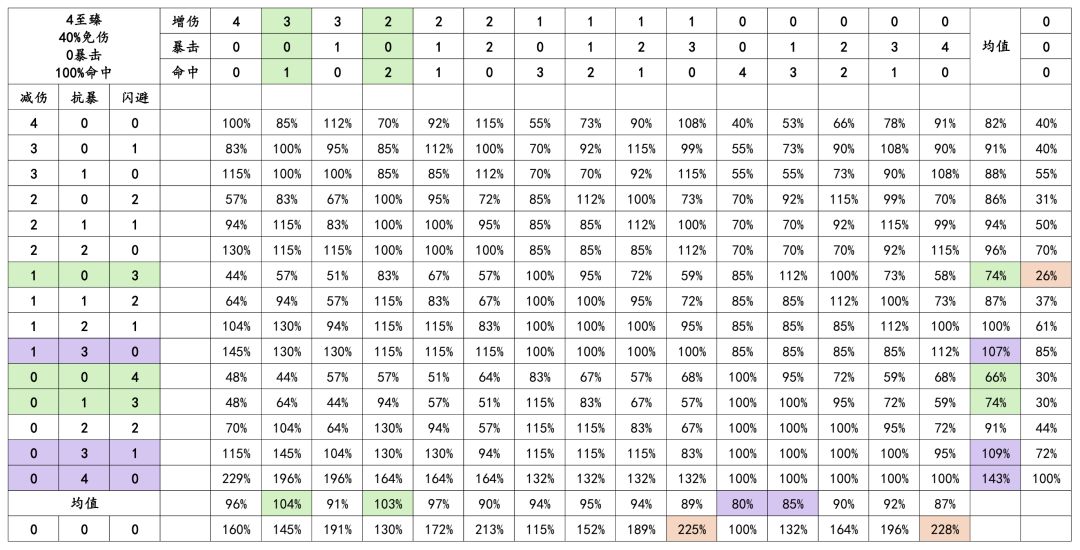1080x550 pixels.
Task: Select the 均值 row label at bottom left
Action: pyautogui.click(x=83, y=503)
